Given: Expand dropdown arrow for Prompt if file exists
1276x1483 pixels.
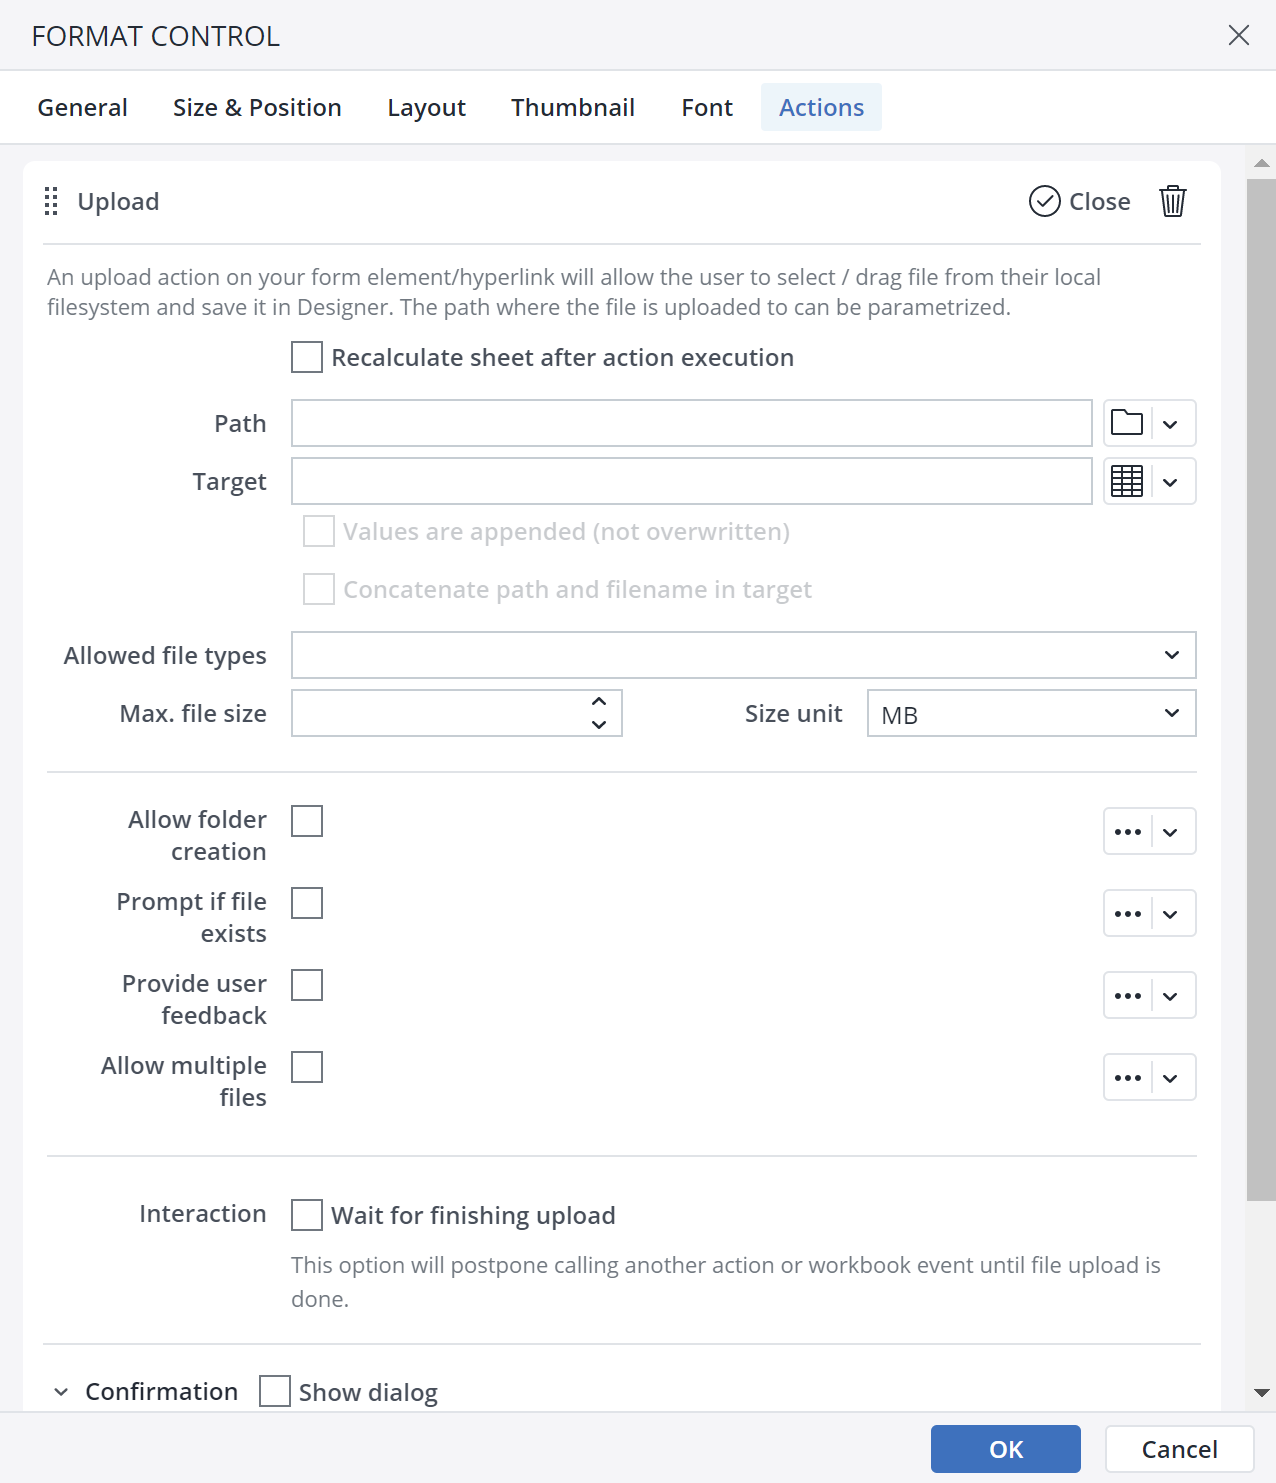Looking at the screenshot, I should 1171,914.
